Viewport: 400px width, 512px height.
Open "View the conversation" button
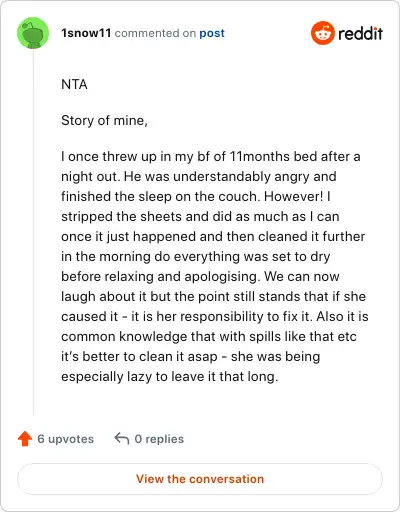(200, 479)
